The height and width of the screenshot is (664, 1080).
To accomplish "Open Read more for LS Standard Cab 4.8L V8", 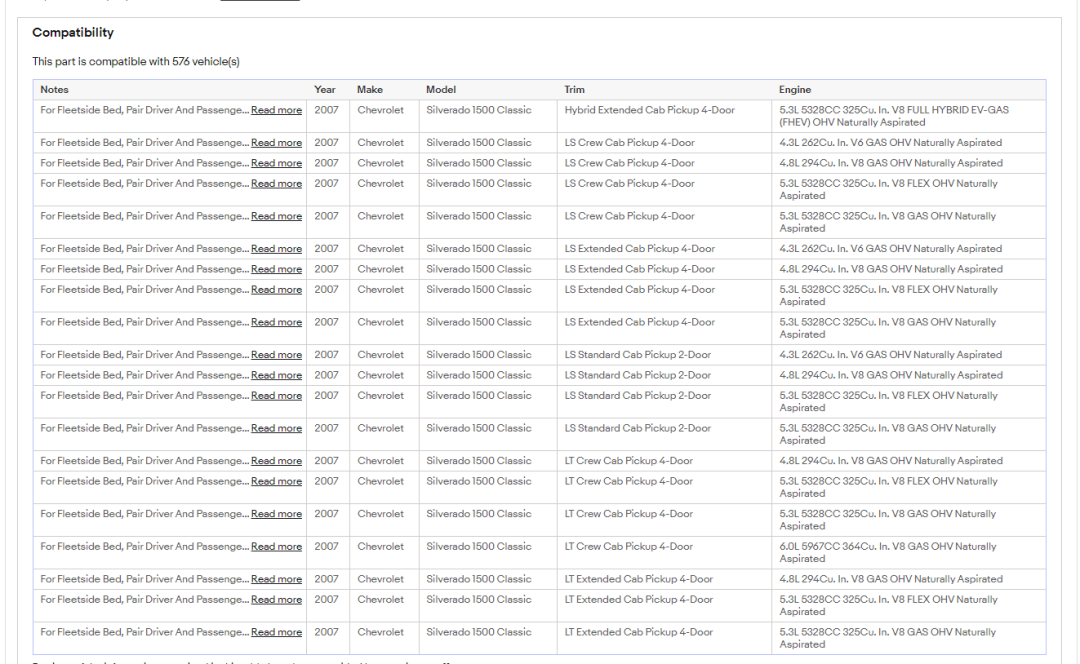I will click(x=276, y=375).
